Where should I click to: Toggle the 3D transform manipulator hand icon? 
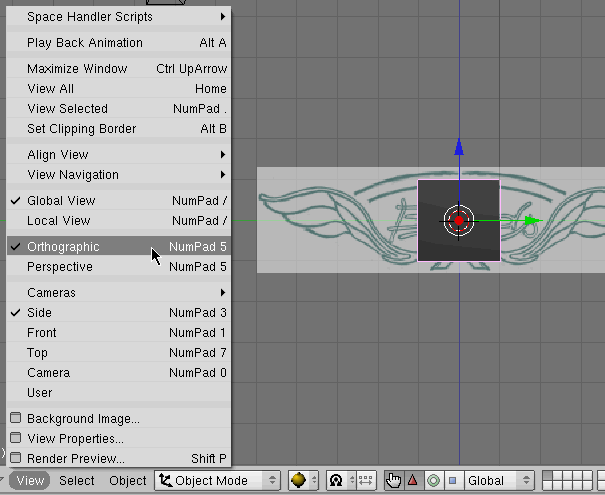(x=394, y=481)
